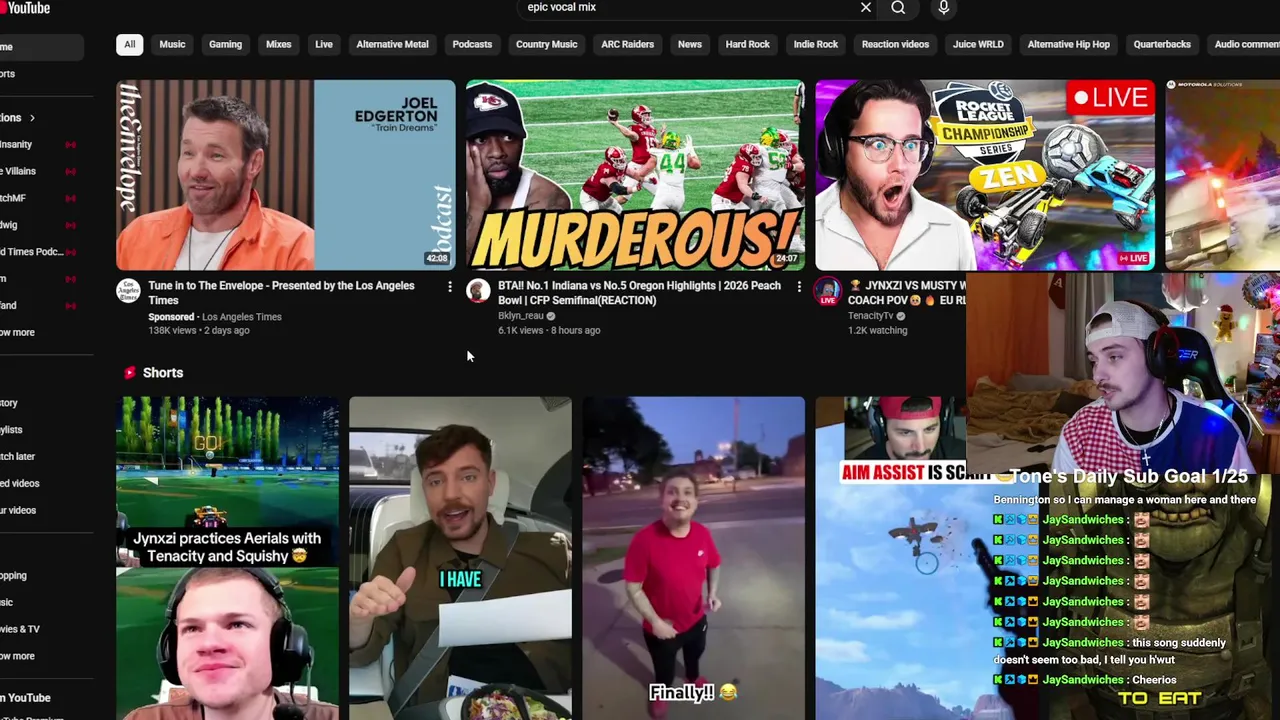Select the ARC Raiders filter chip
Image resolution: width=1280 pixels, height=720 pixels.
pos(627,44)
